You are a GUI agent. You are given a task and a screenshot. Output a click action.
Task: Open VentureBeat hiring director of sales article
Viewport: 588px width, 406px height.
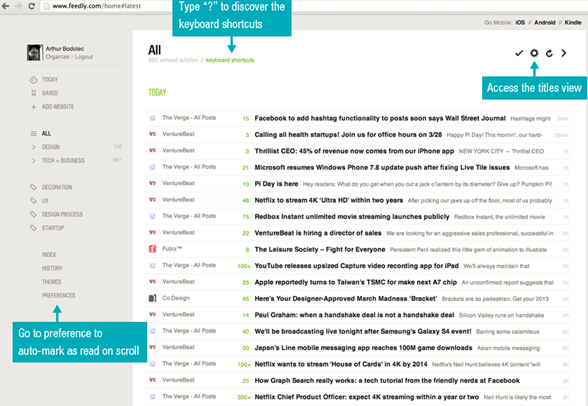318,233
